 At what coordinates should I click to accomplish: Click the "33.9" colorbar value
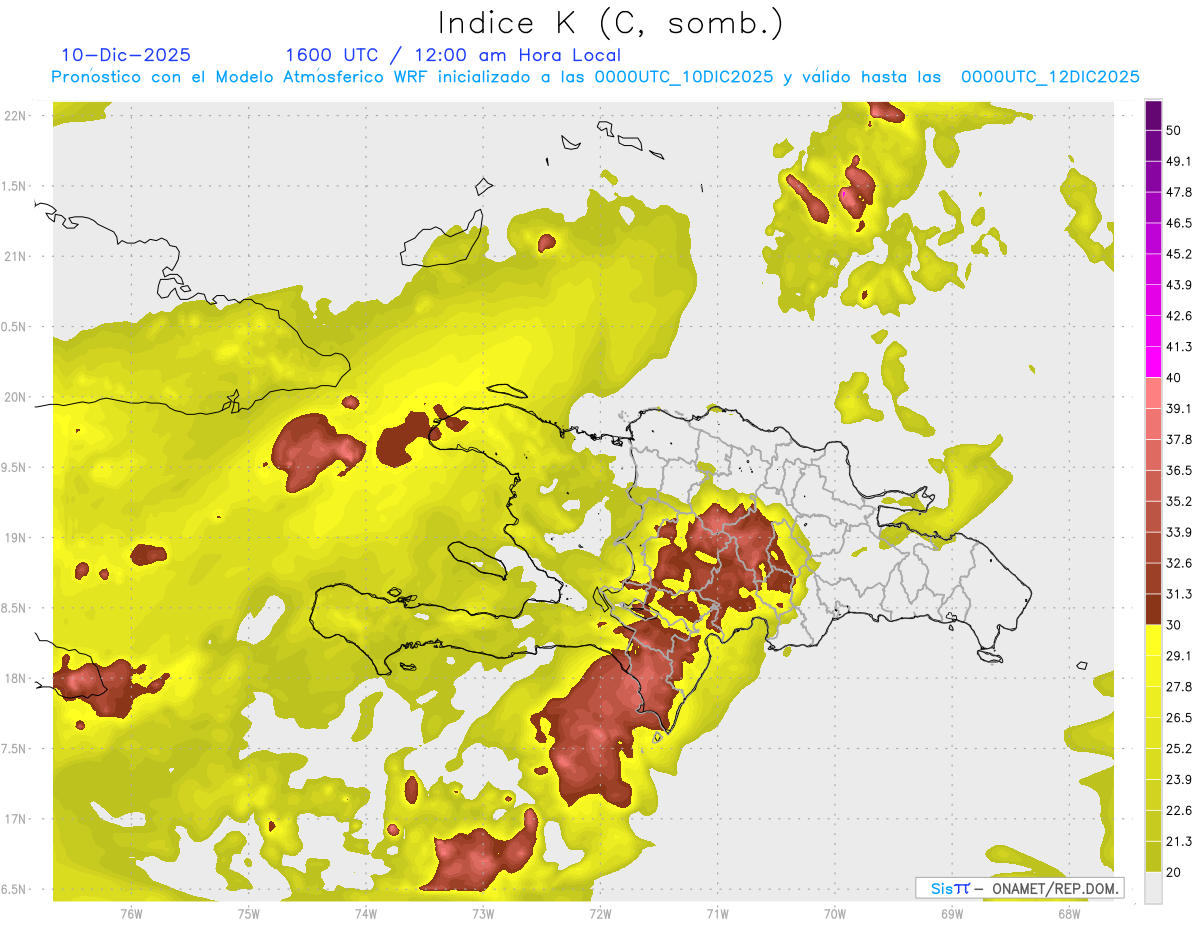(x=1179, y=532)
